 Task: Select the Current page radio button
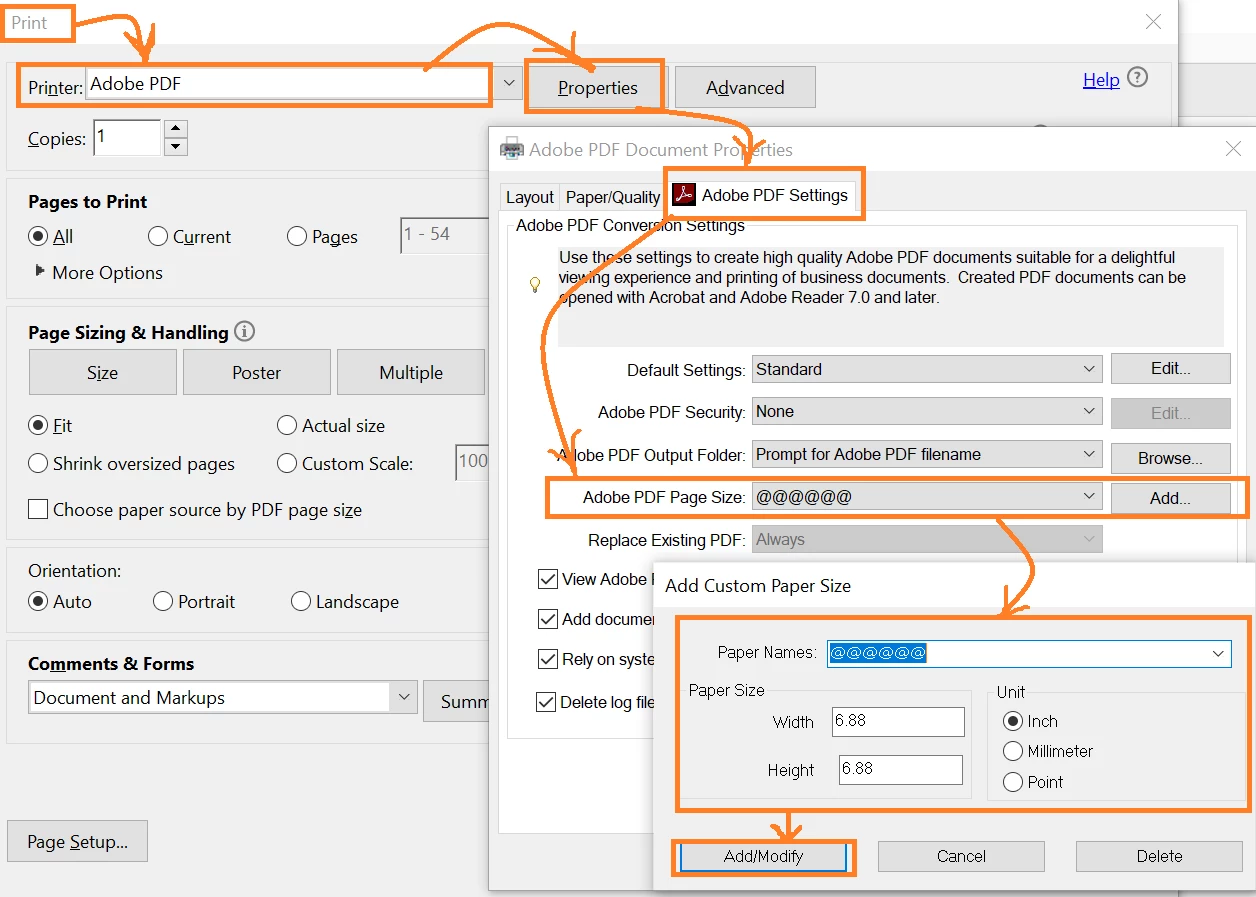(158, 237)
